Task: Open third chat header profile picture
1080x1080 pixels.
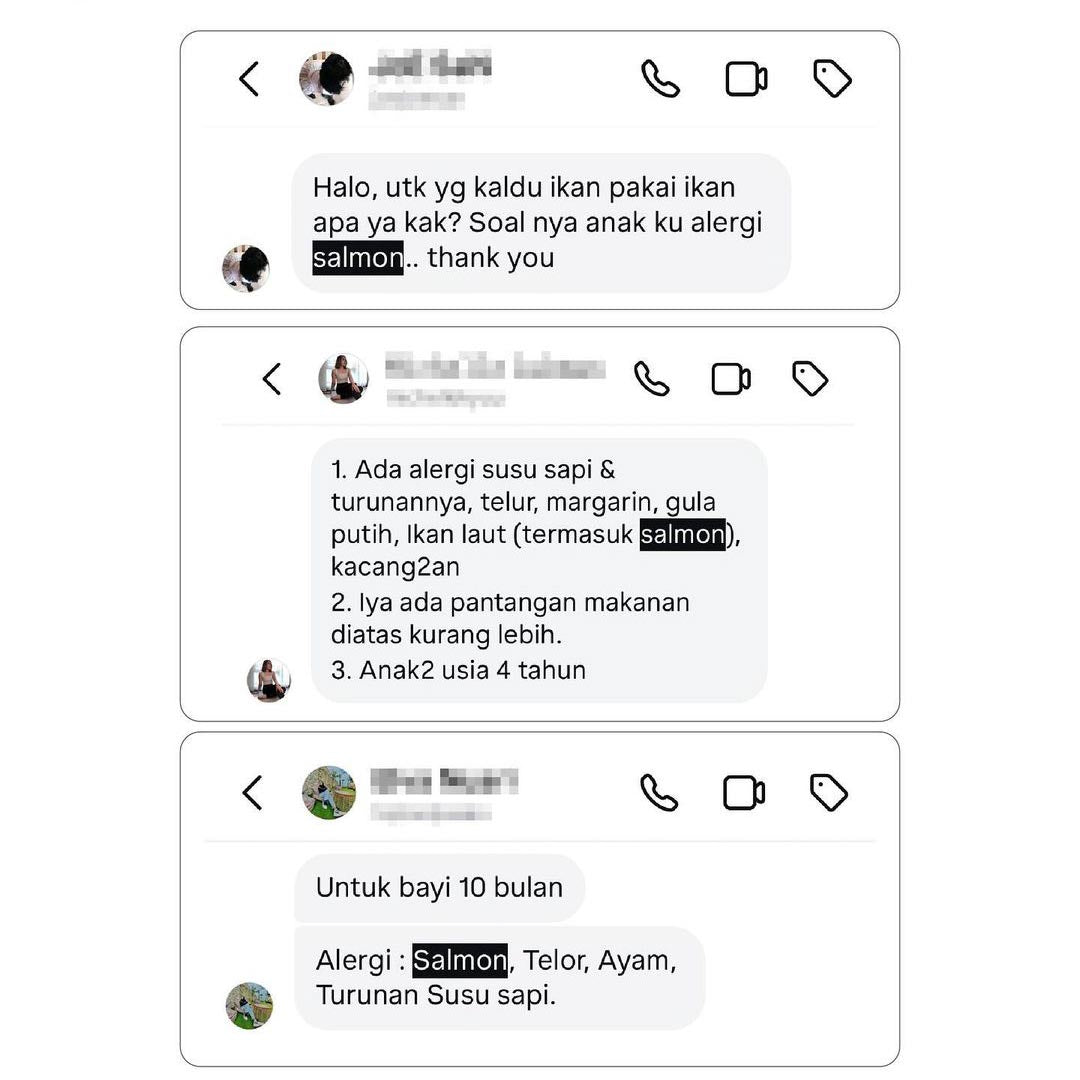Action: point(329,793)
